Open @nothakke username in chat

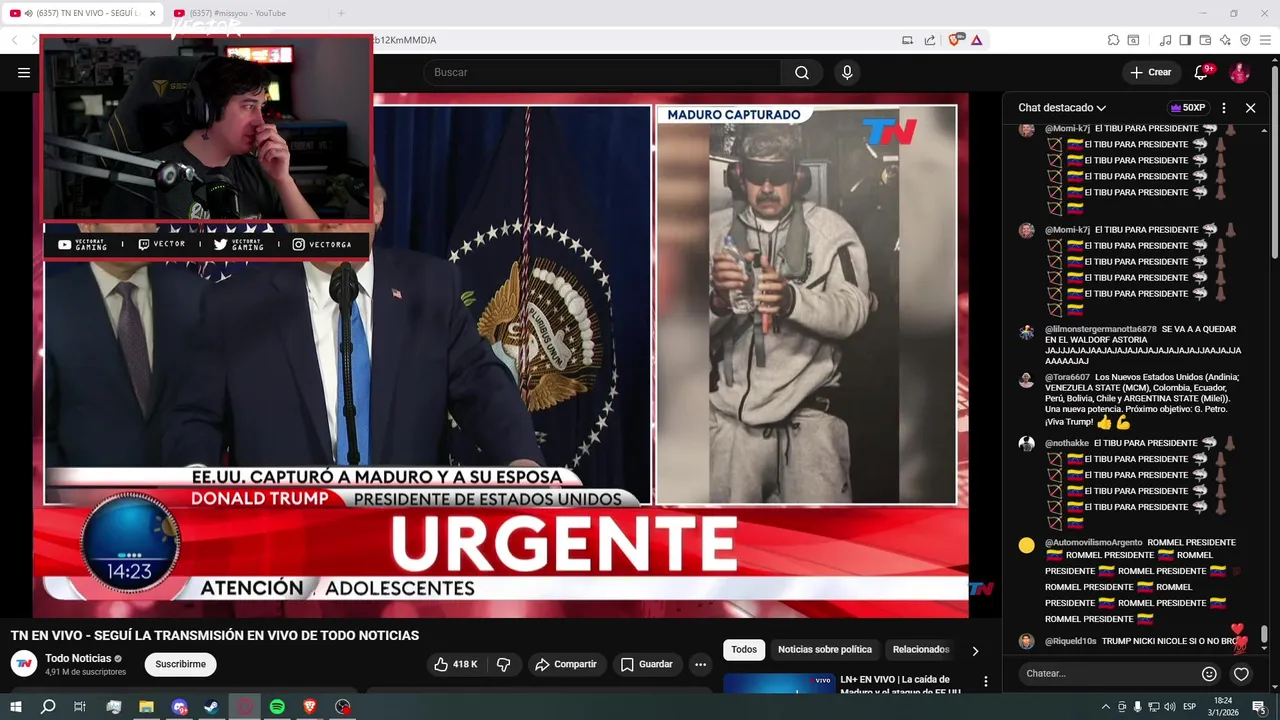[x=1067, y=443]
